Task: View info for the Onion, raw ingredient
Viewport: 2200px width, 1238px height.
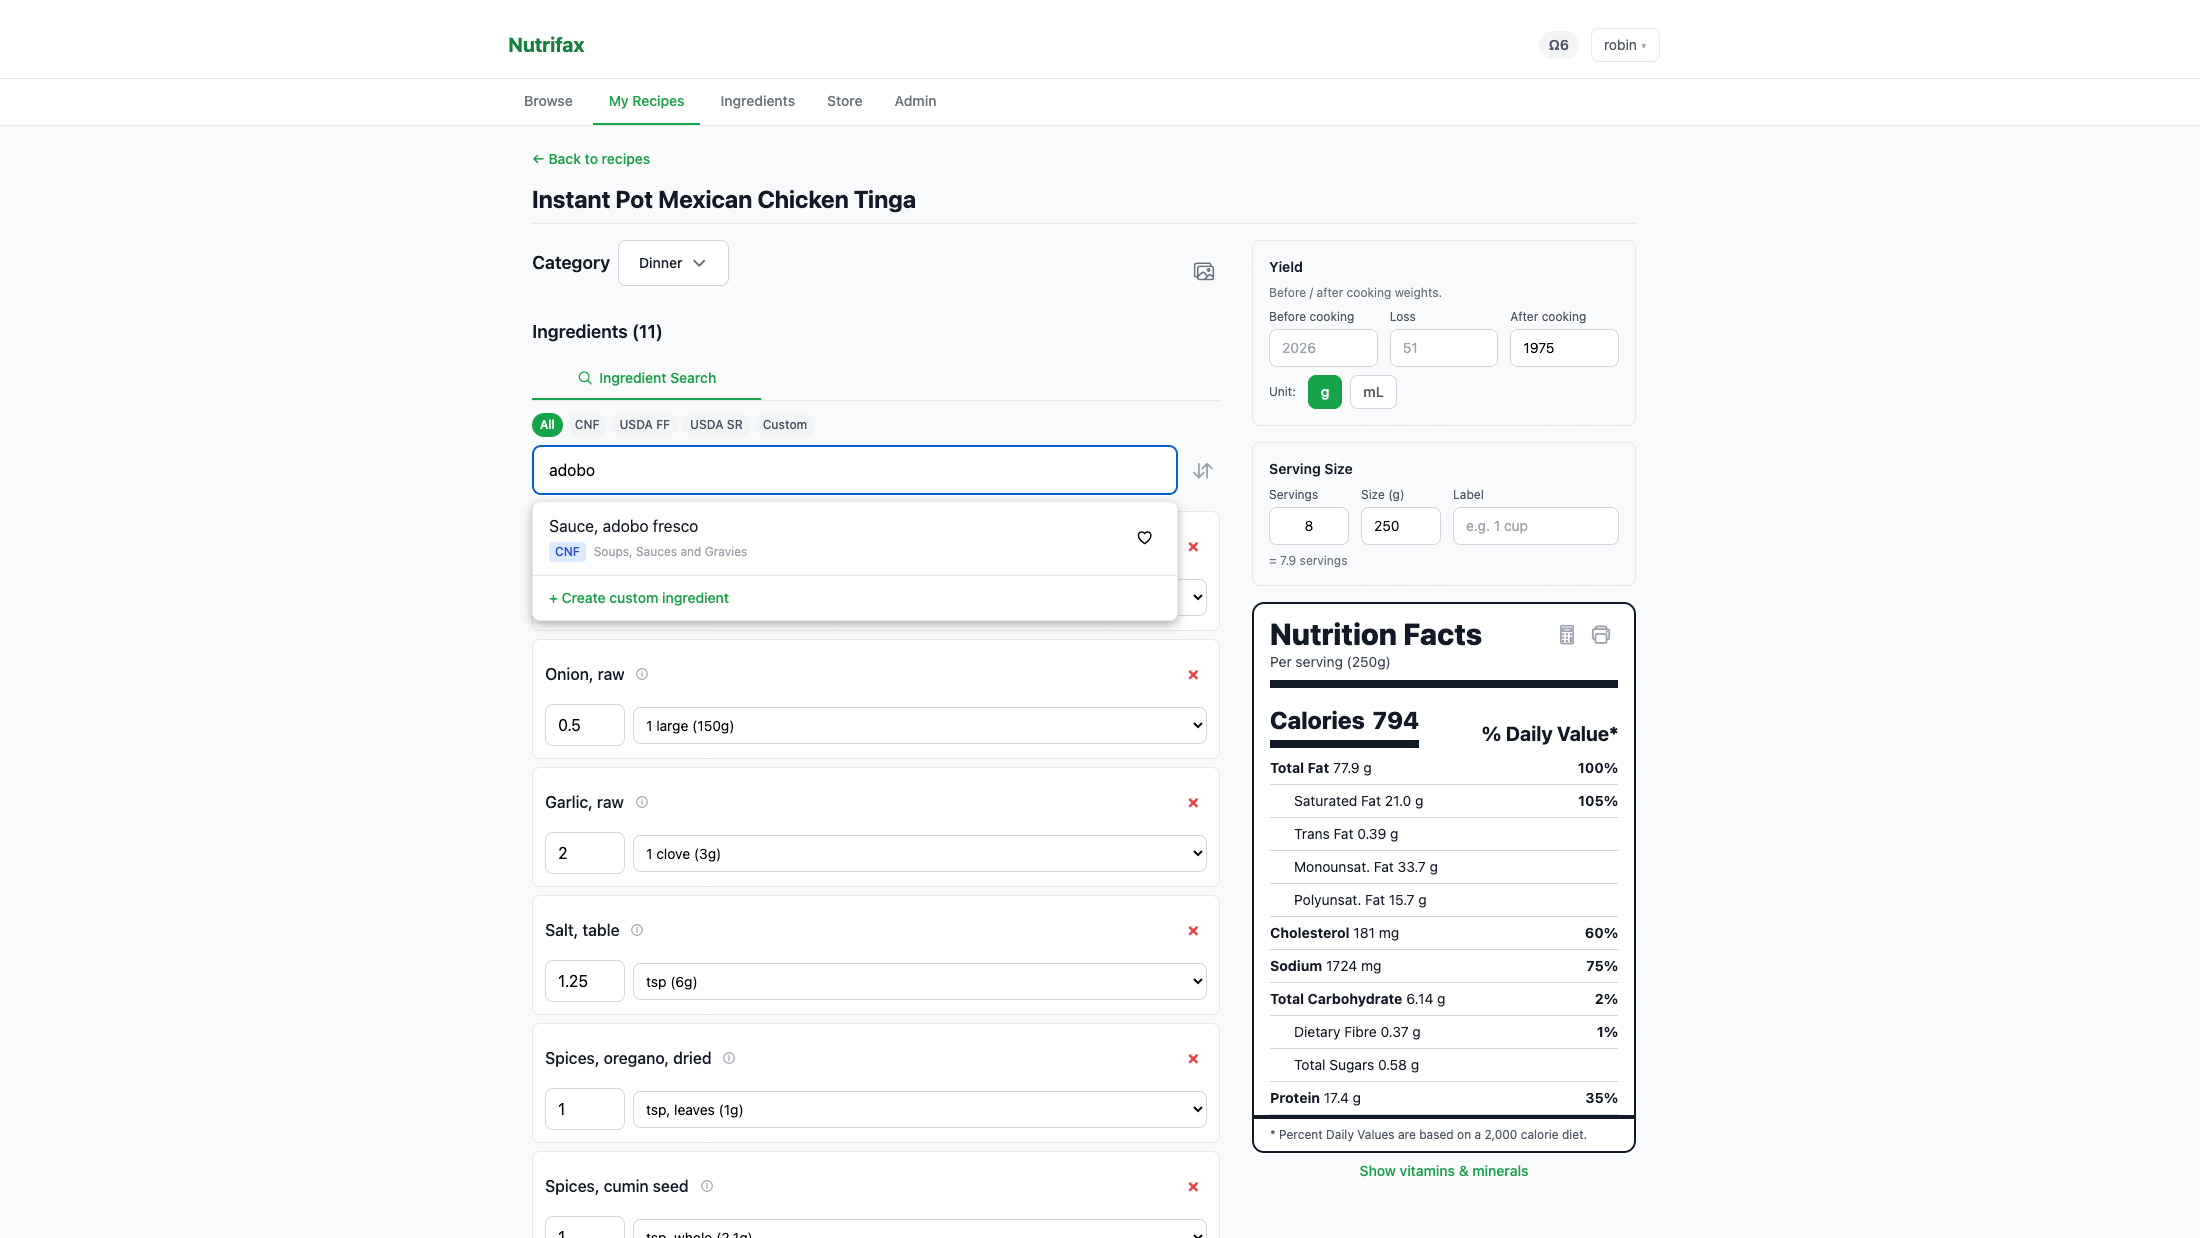Action: pos(641,674)
